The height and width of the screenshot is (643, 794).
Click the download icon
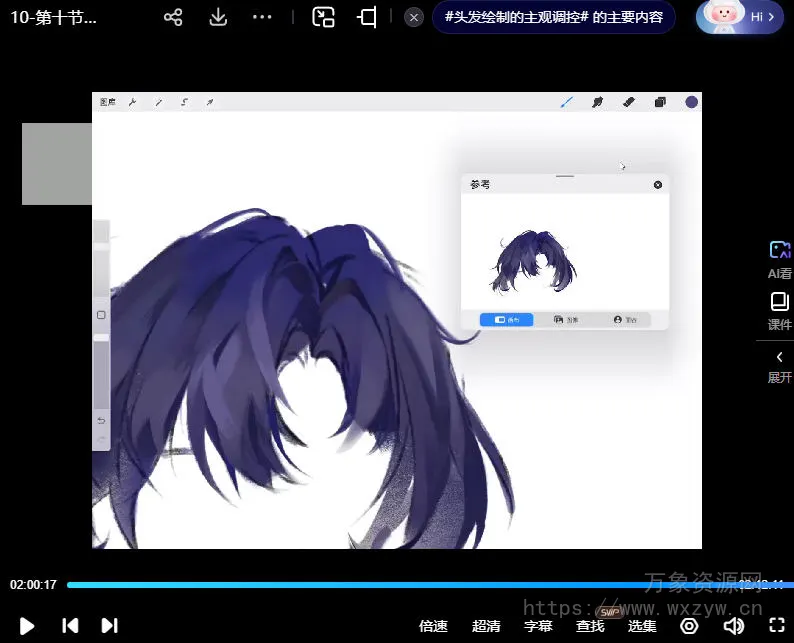218,17
